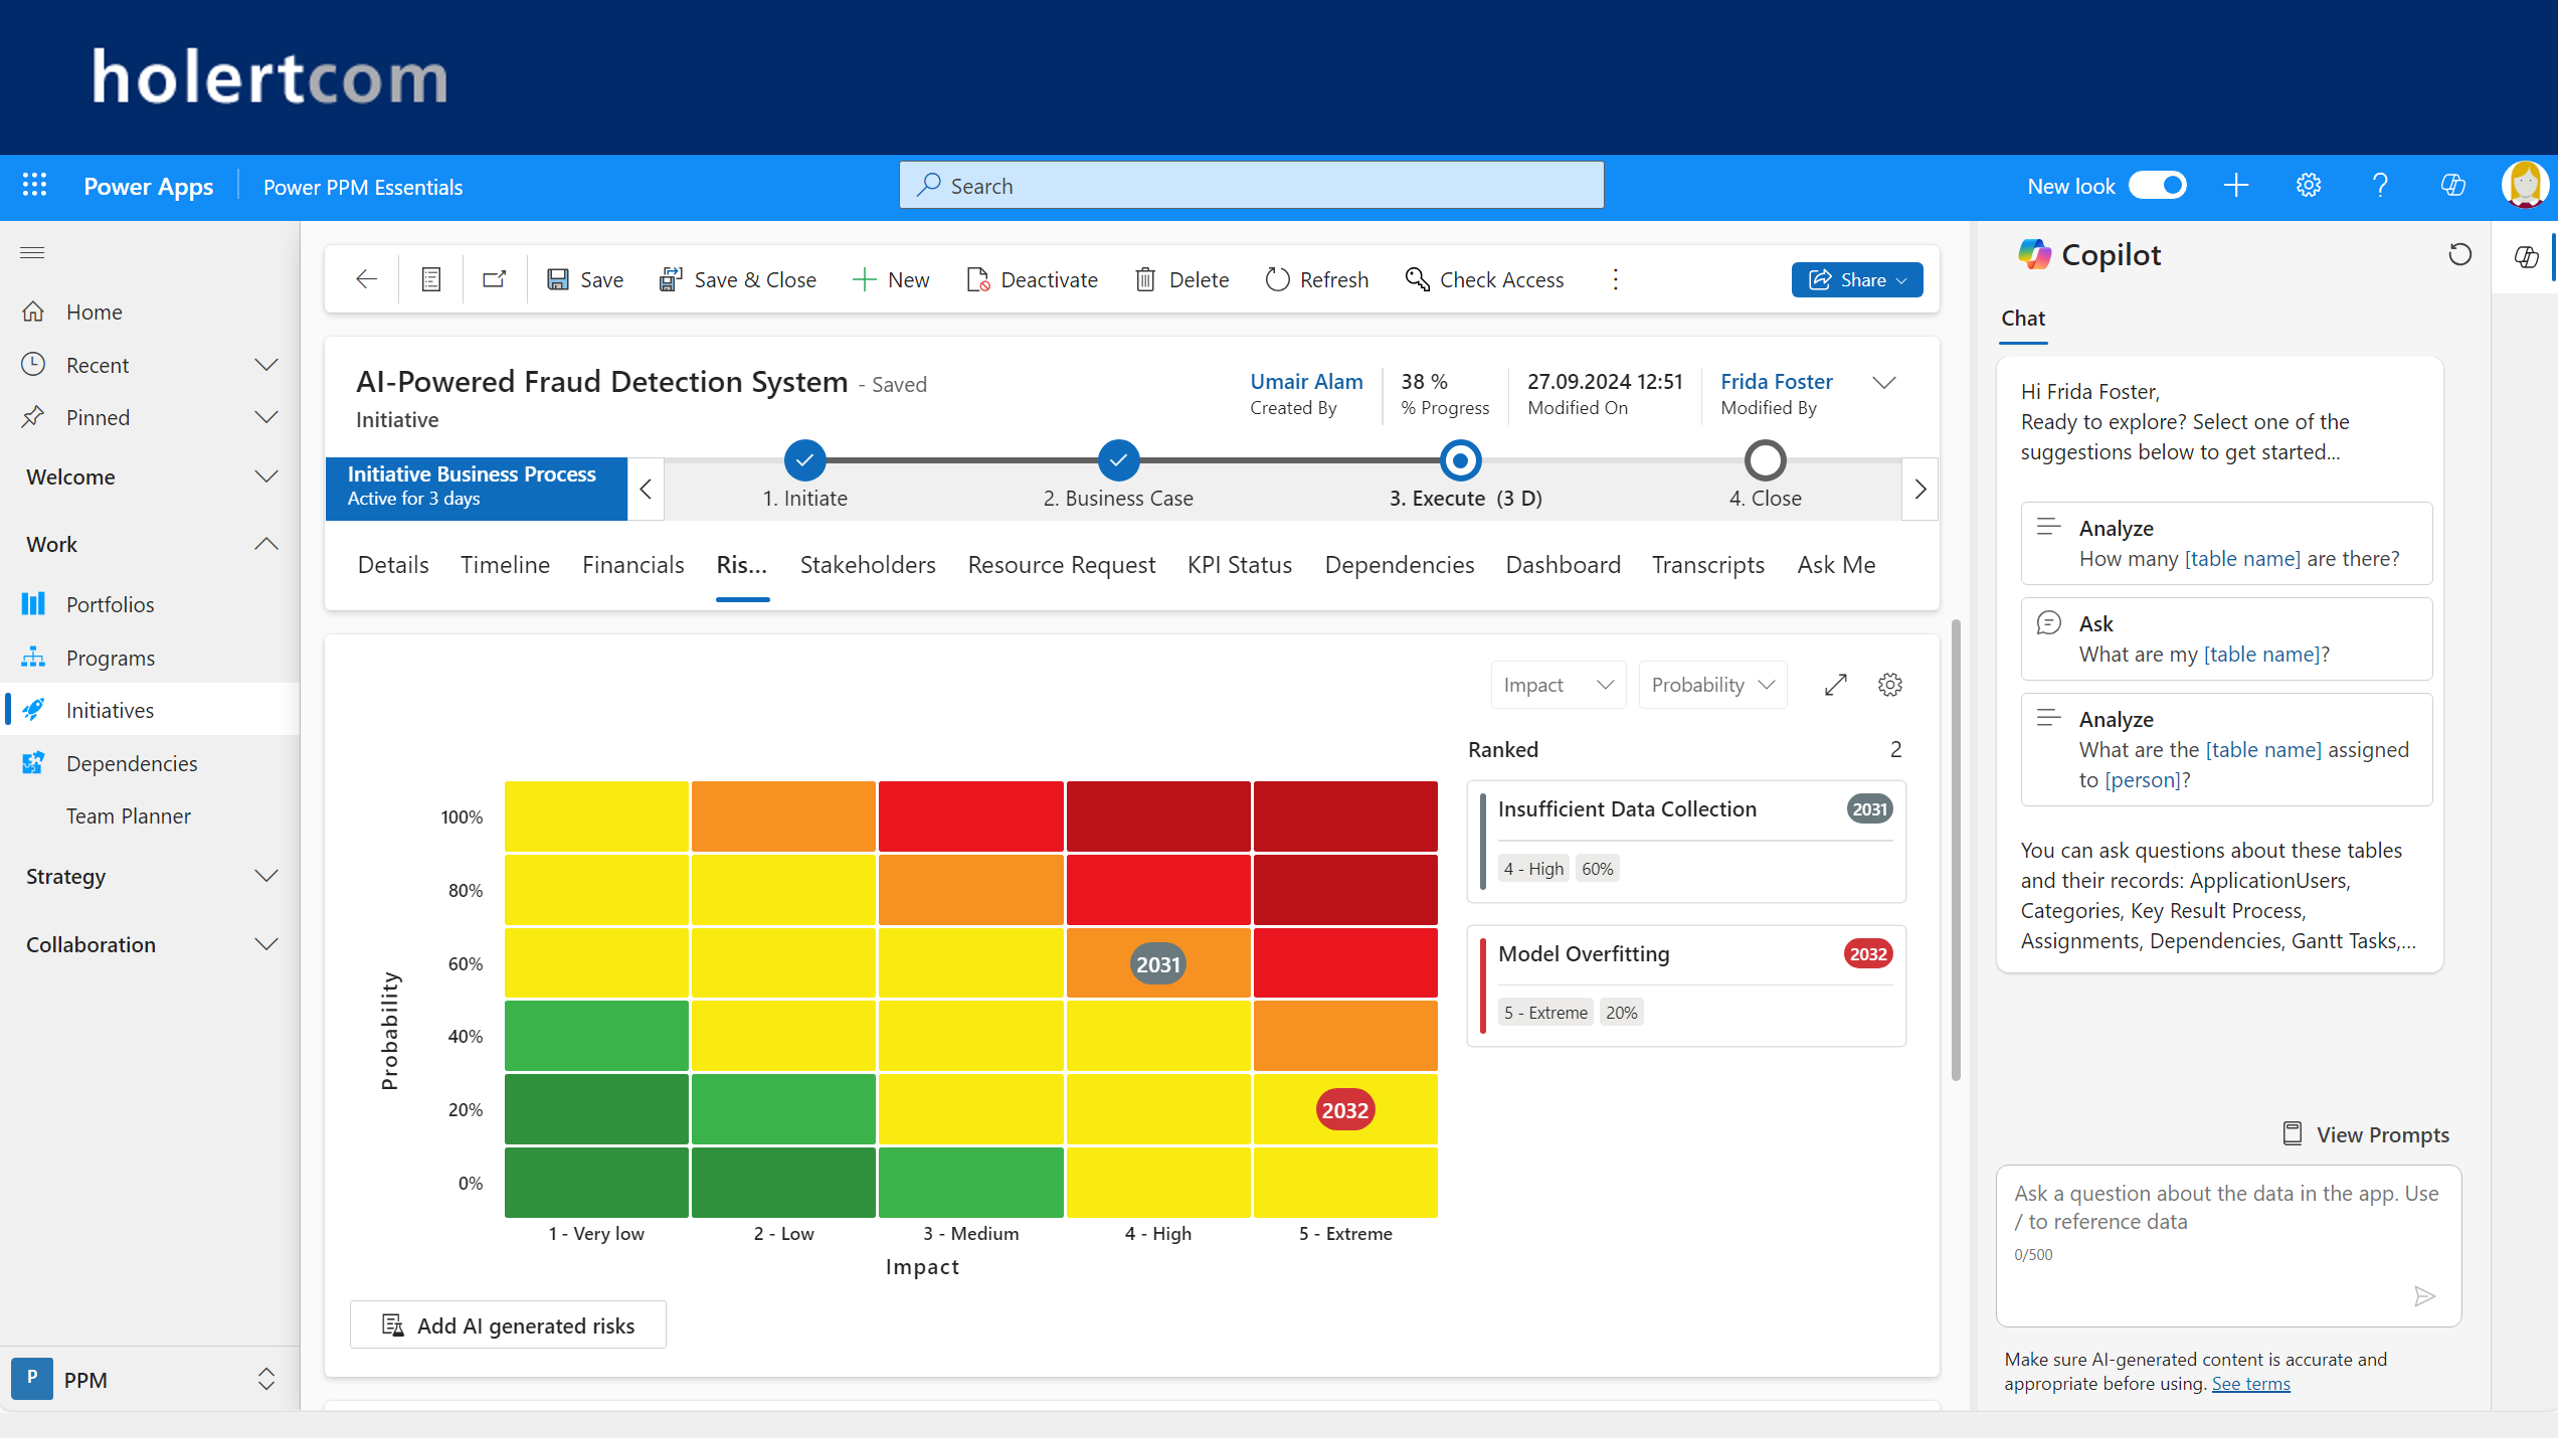Click Add AI generated risks
2558x1438 pixels.
tap(508, 1325)
